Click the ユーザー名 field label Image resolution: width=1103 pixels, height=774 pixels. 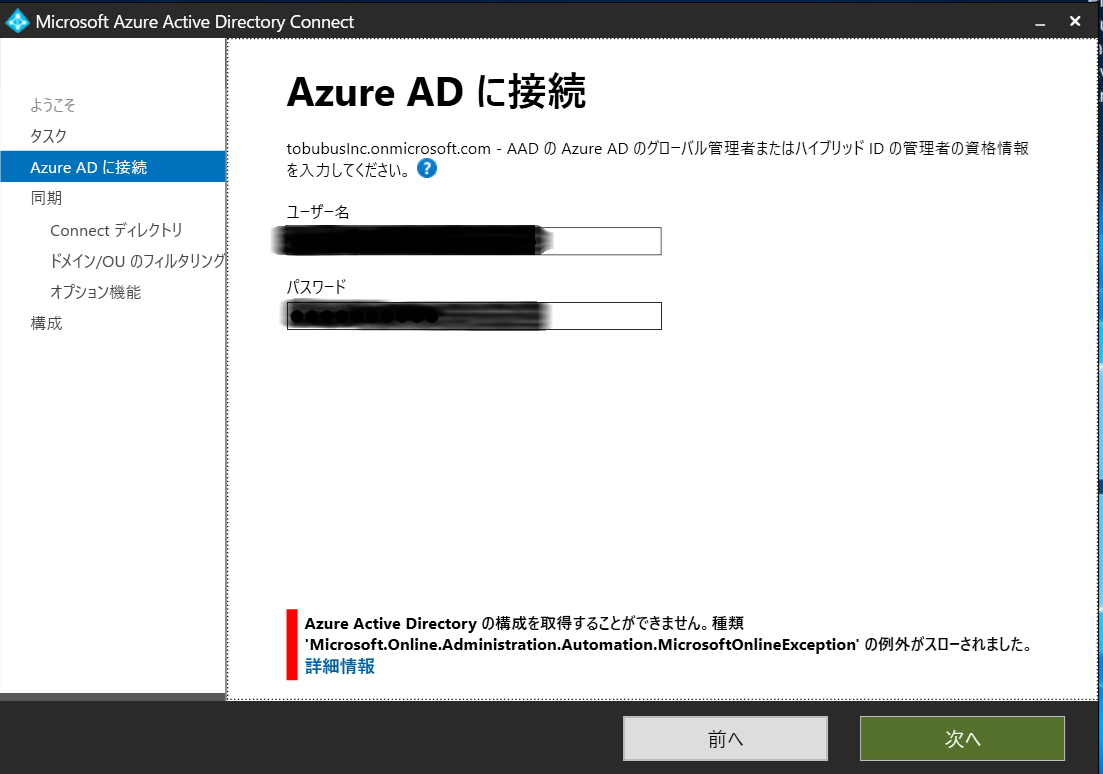[x=318, y=212]
